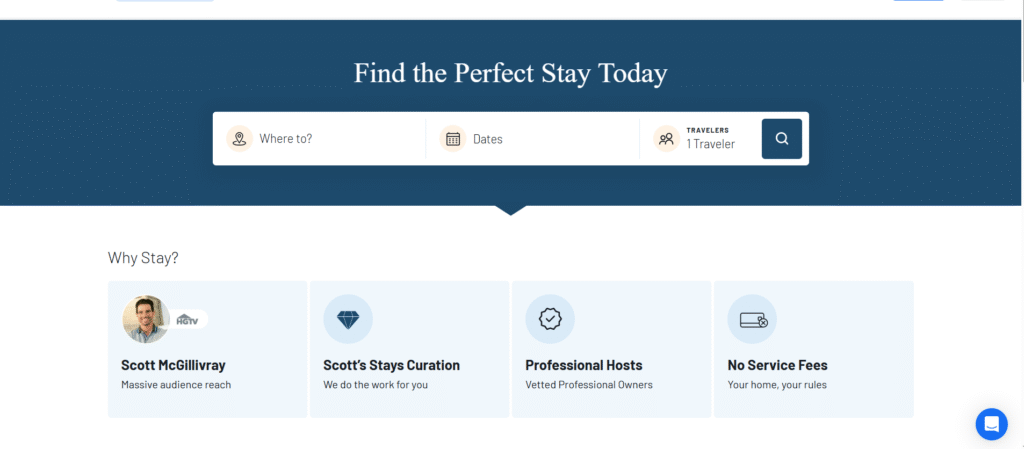Click the diamond icon for Scott's Stays Curation

click(348, 319)
